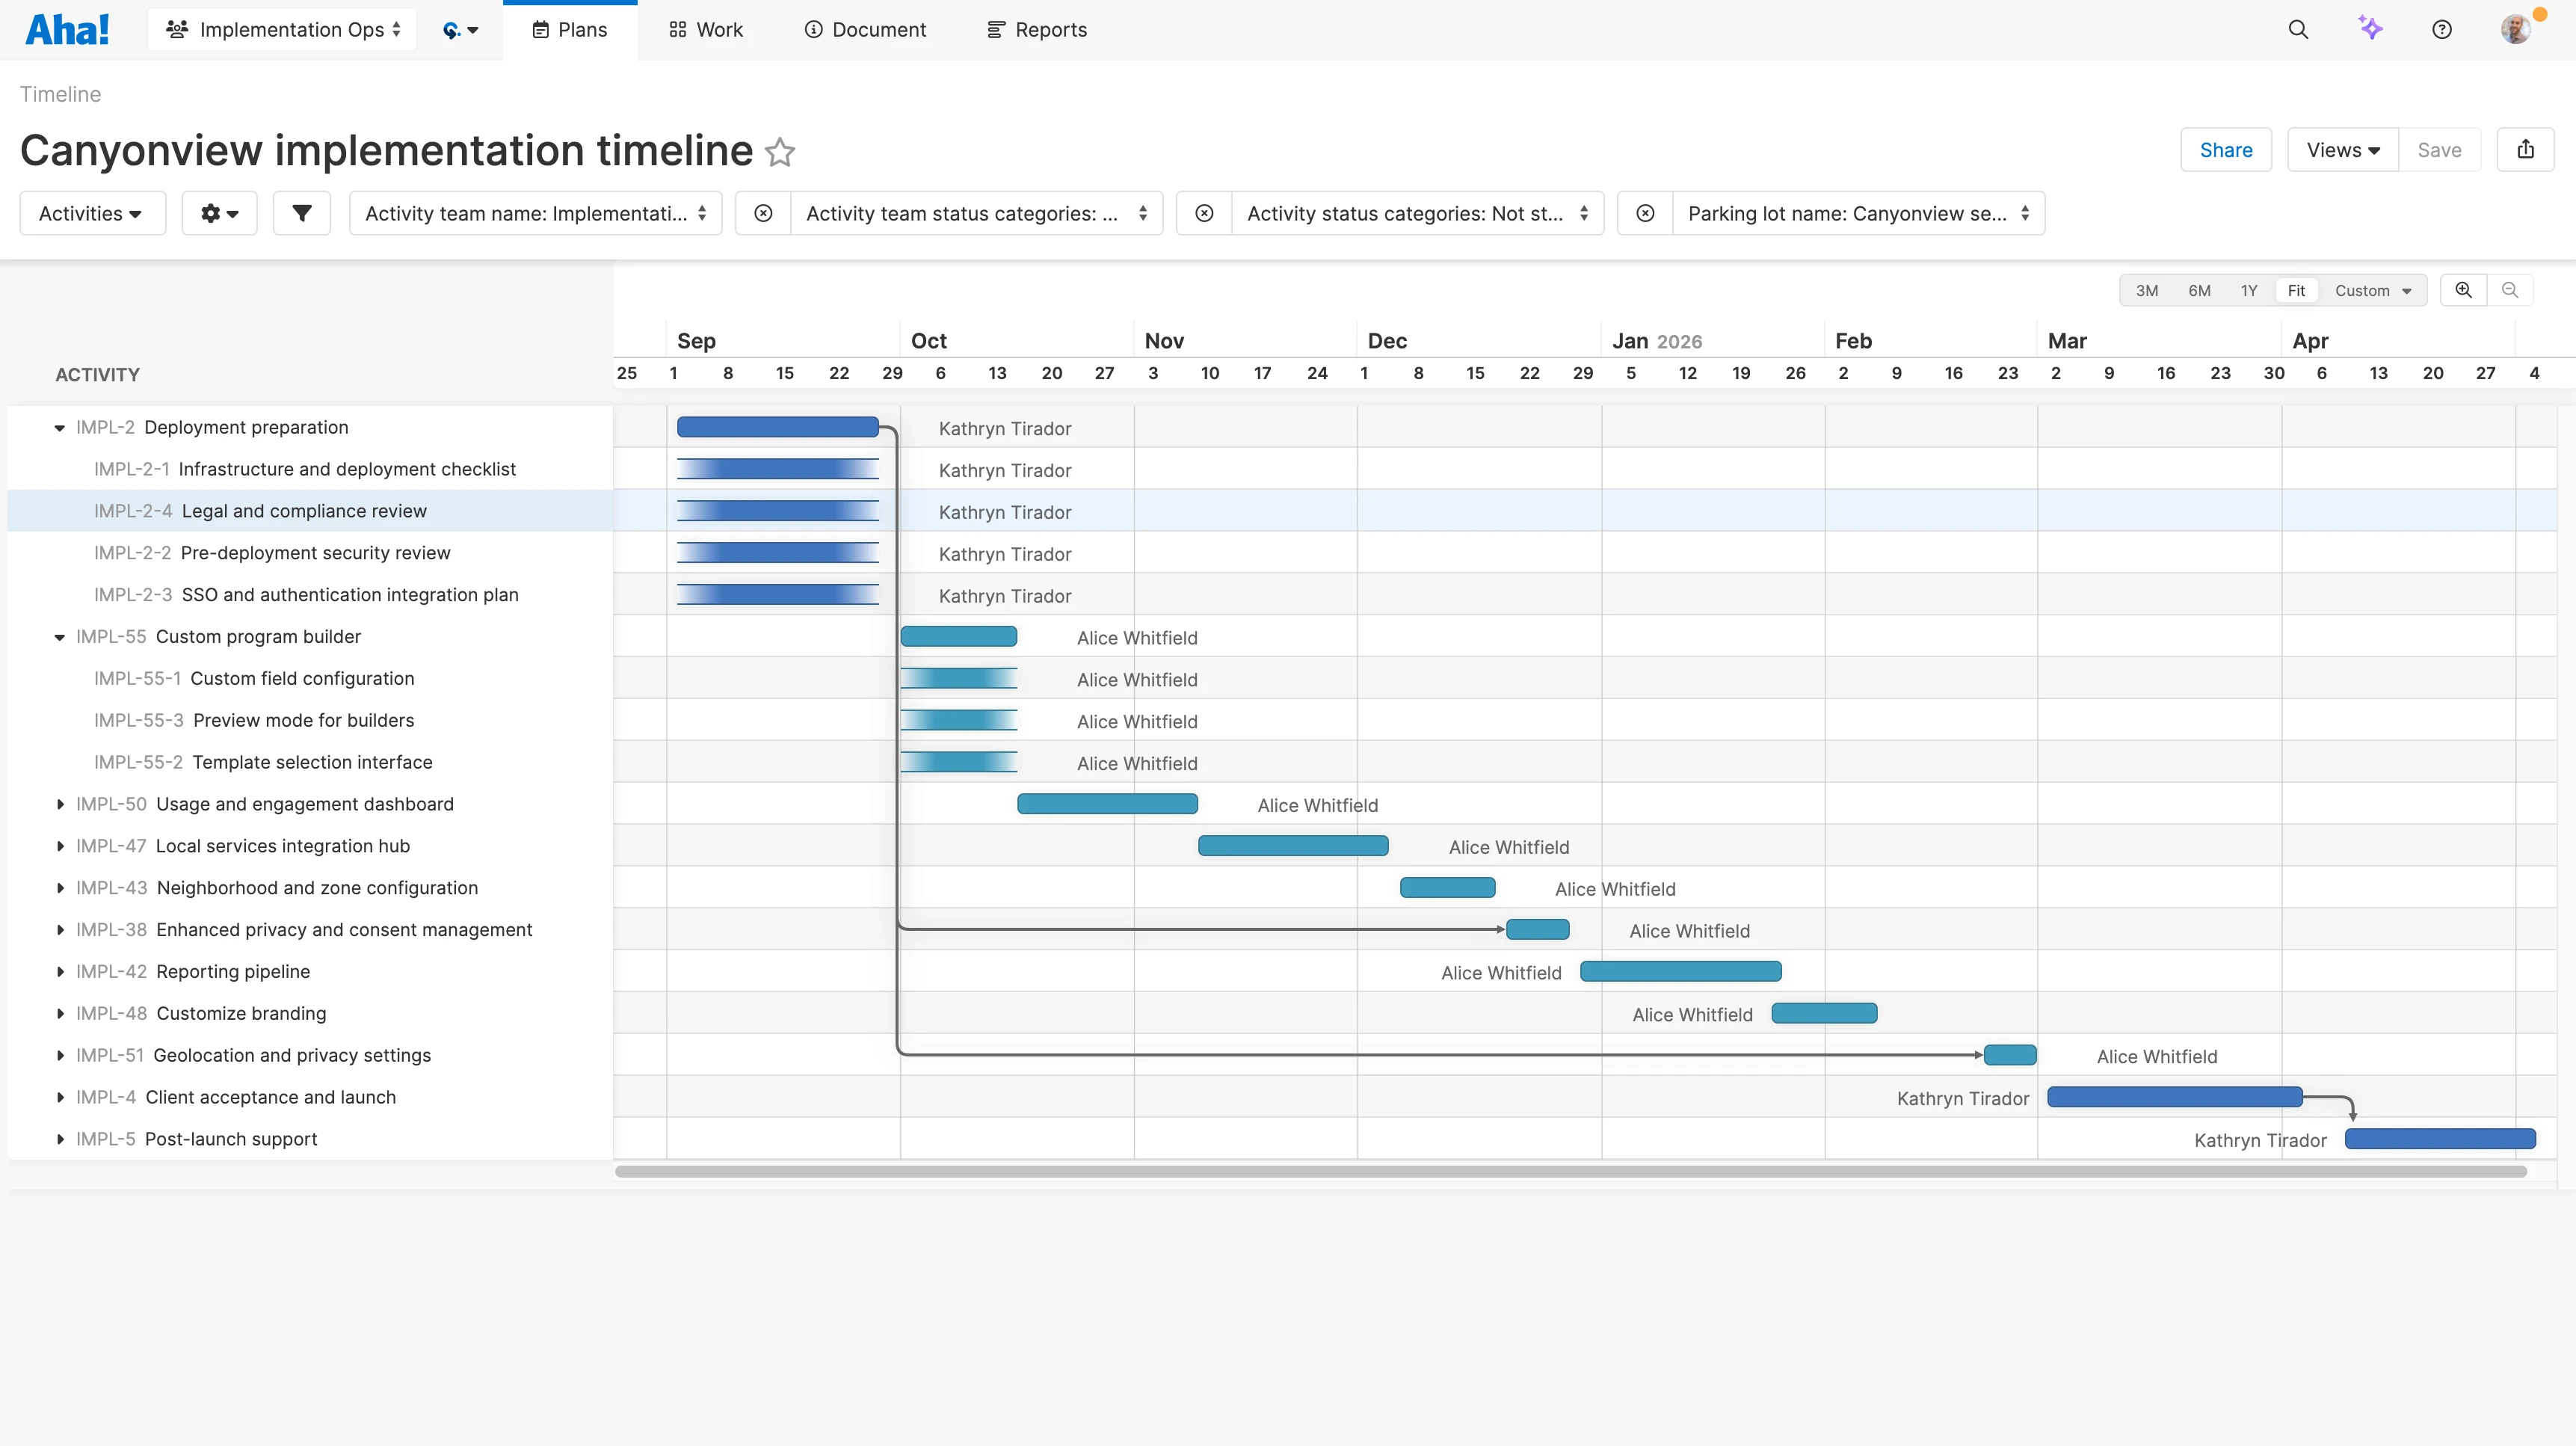
Task: Switch timeline to 1Y view
Action: click(2248, 290)
